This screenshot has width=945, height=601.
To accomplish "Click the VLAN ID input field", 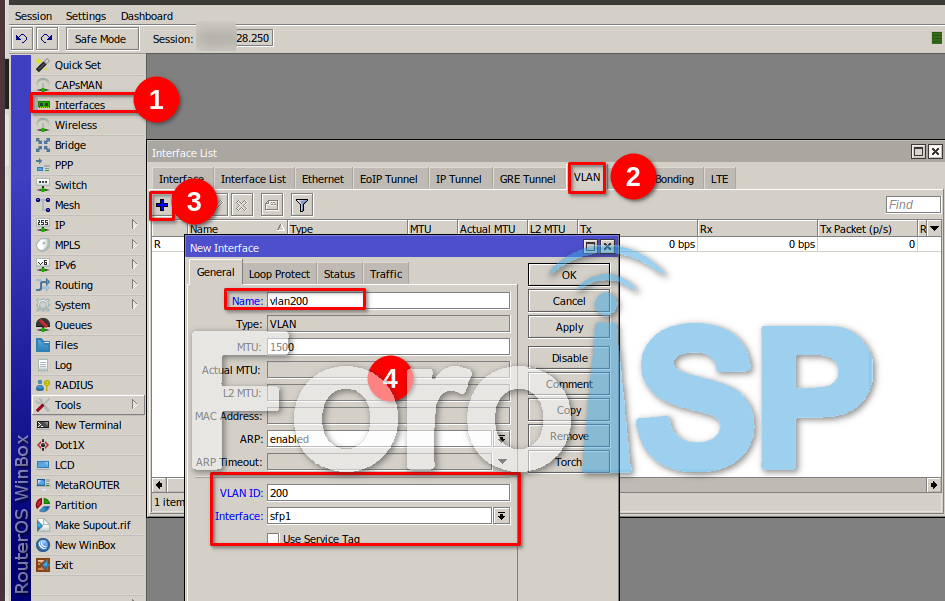I will click(388, 493).
